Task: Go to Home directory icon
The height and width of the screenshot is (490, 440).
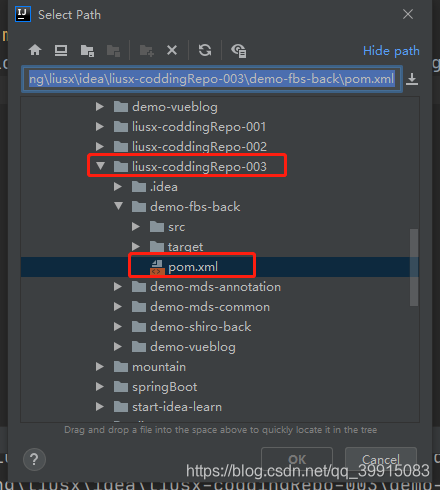Action: pos(35,50)
